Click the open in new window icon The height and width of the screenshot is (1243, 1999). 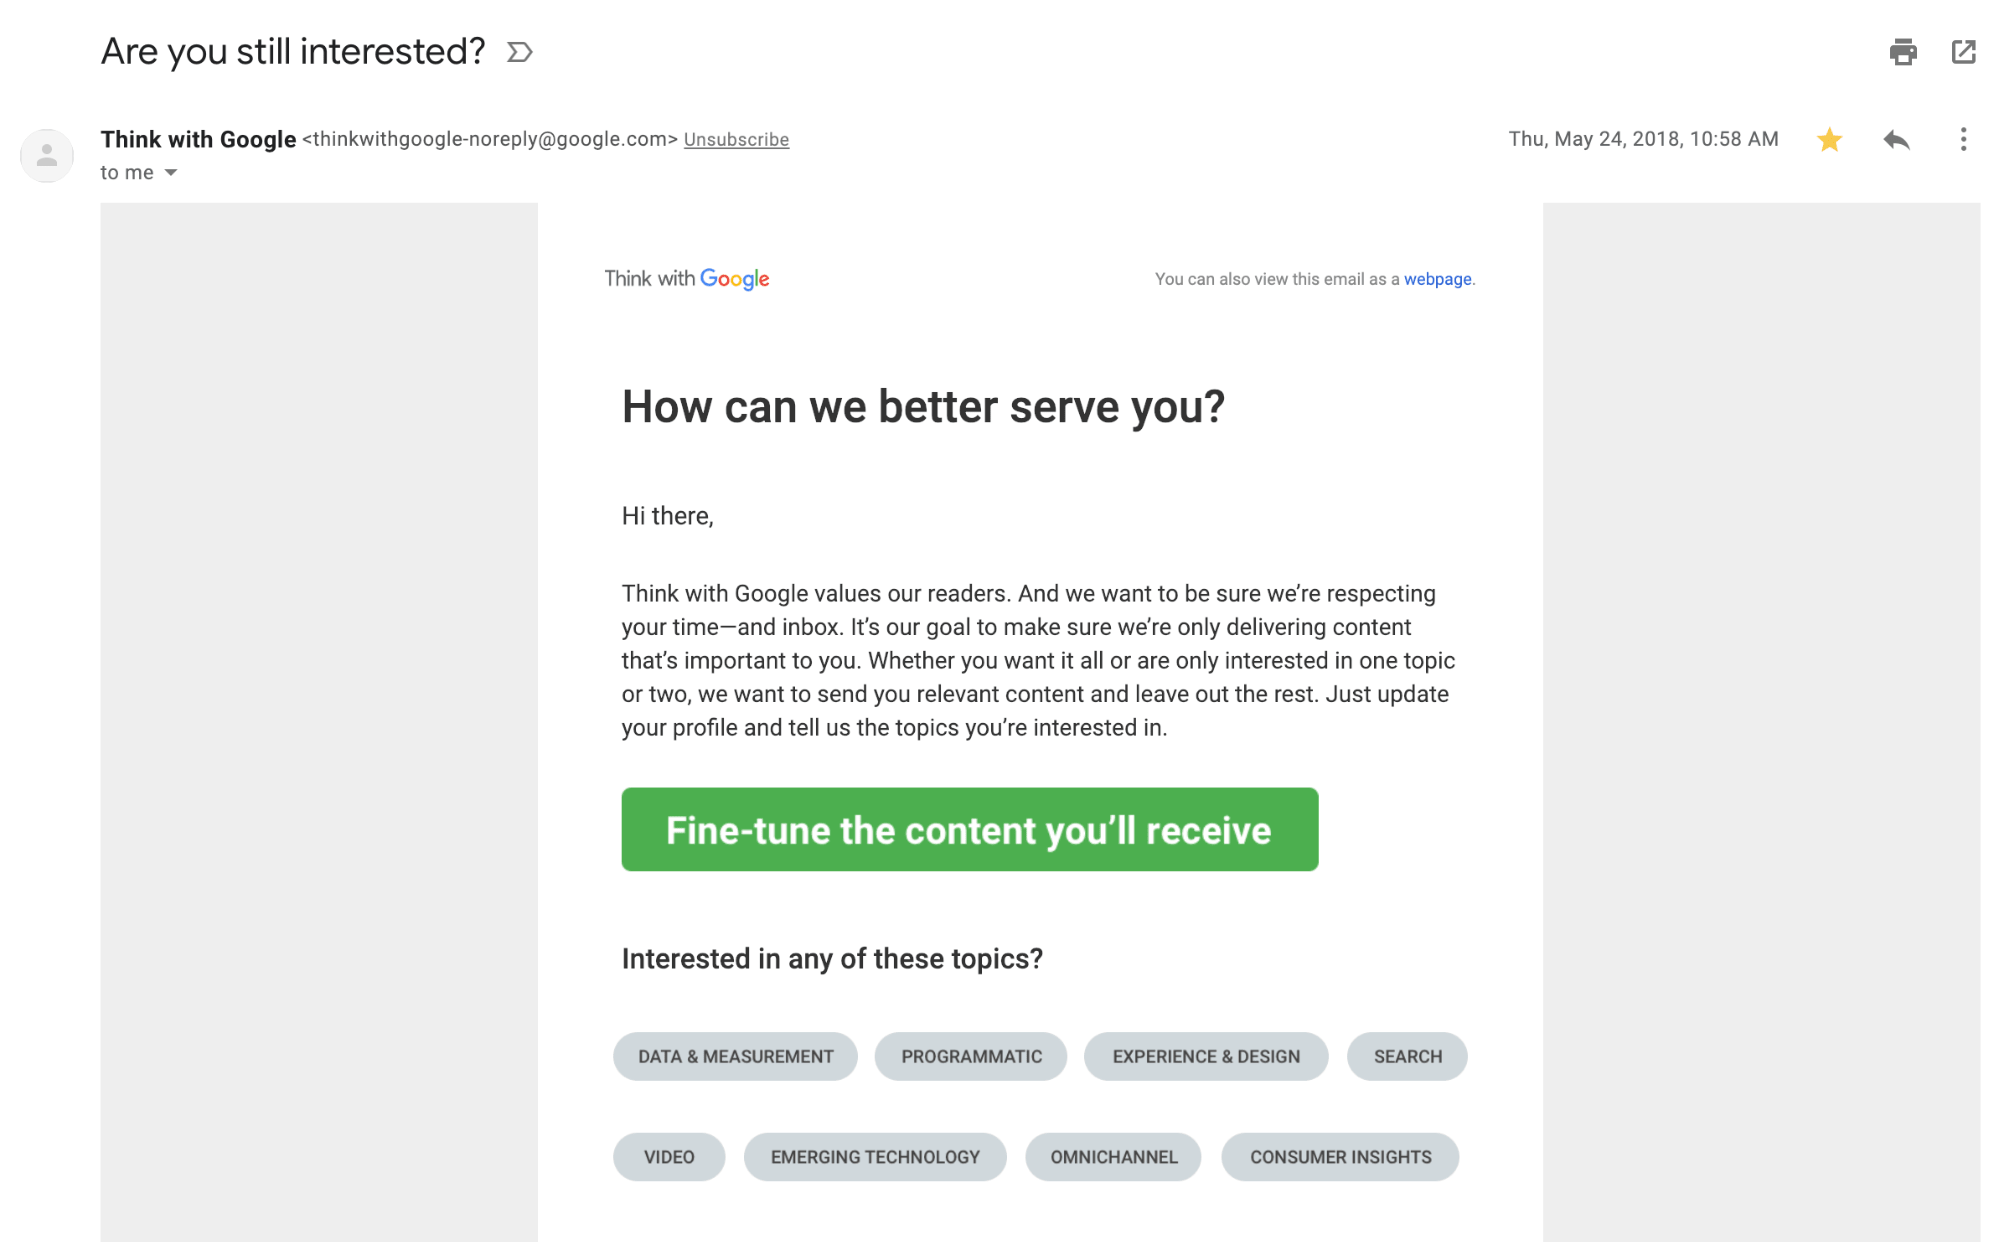tap(1965, 52)
